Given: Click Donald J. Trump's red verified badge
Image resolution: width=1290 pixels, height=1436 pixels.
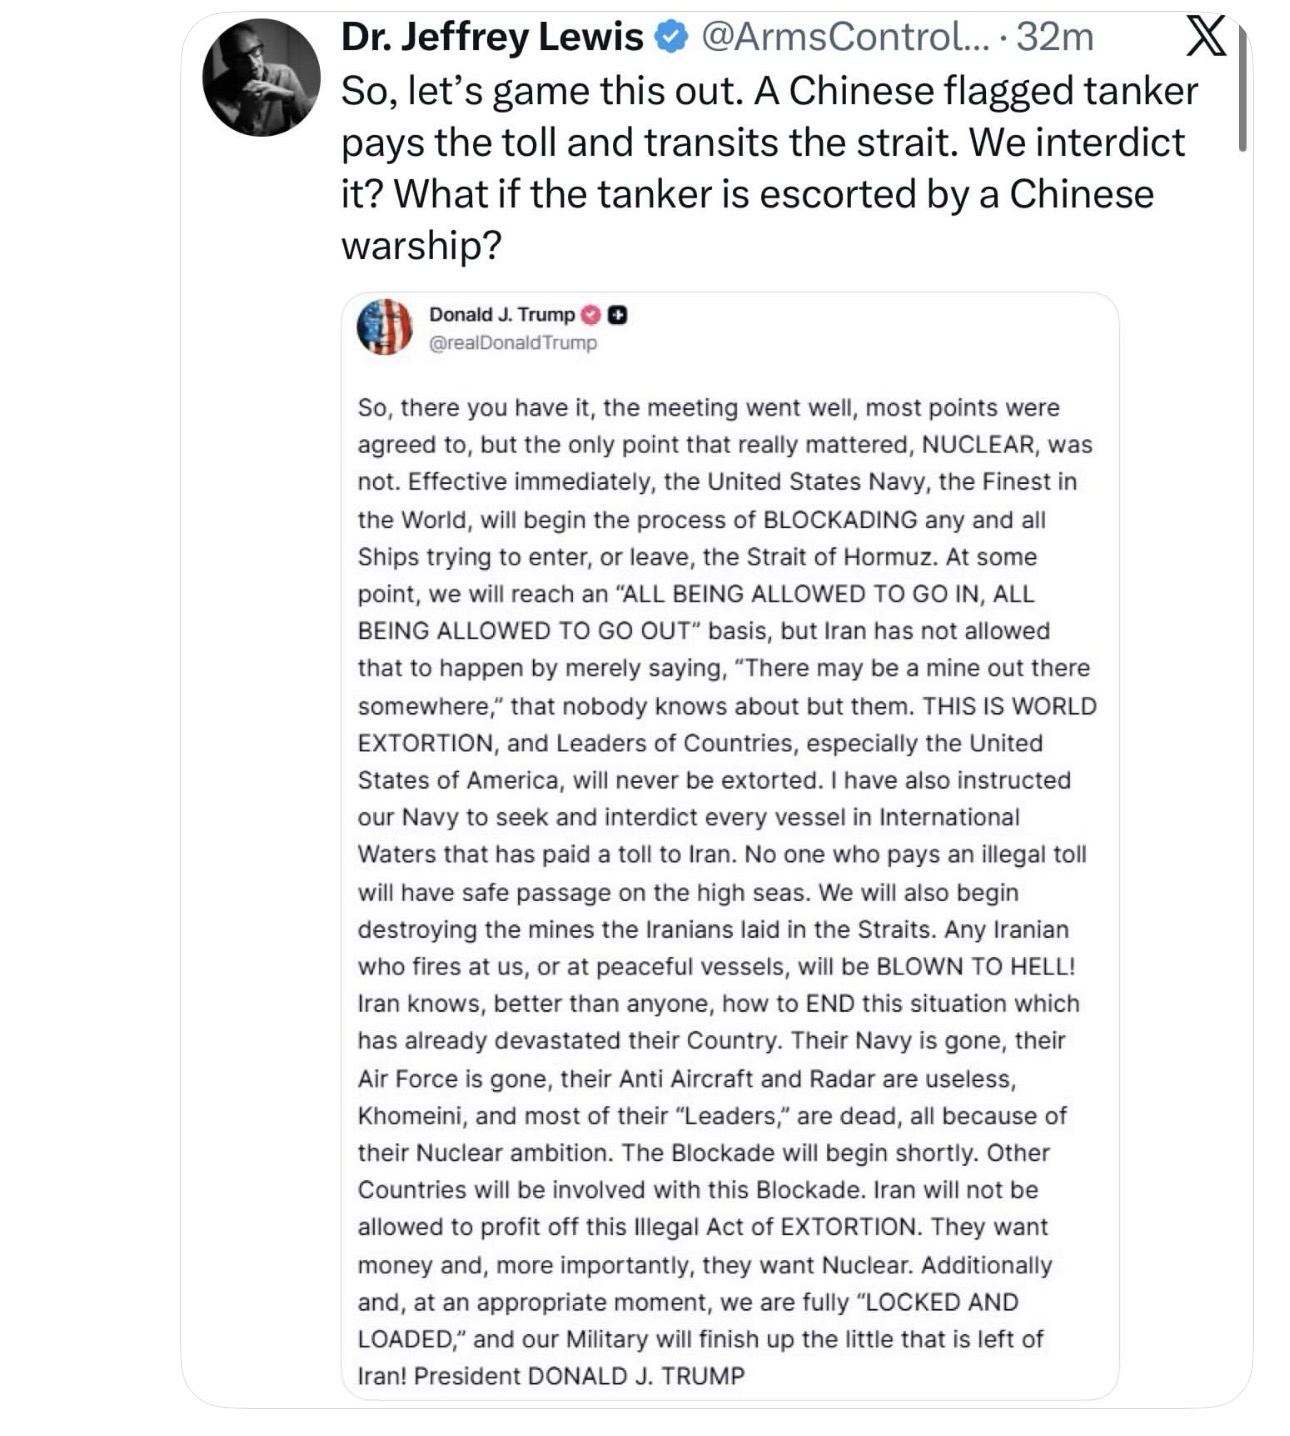Looking at the screenshot, I should tap(591, 315).
